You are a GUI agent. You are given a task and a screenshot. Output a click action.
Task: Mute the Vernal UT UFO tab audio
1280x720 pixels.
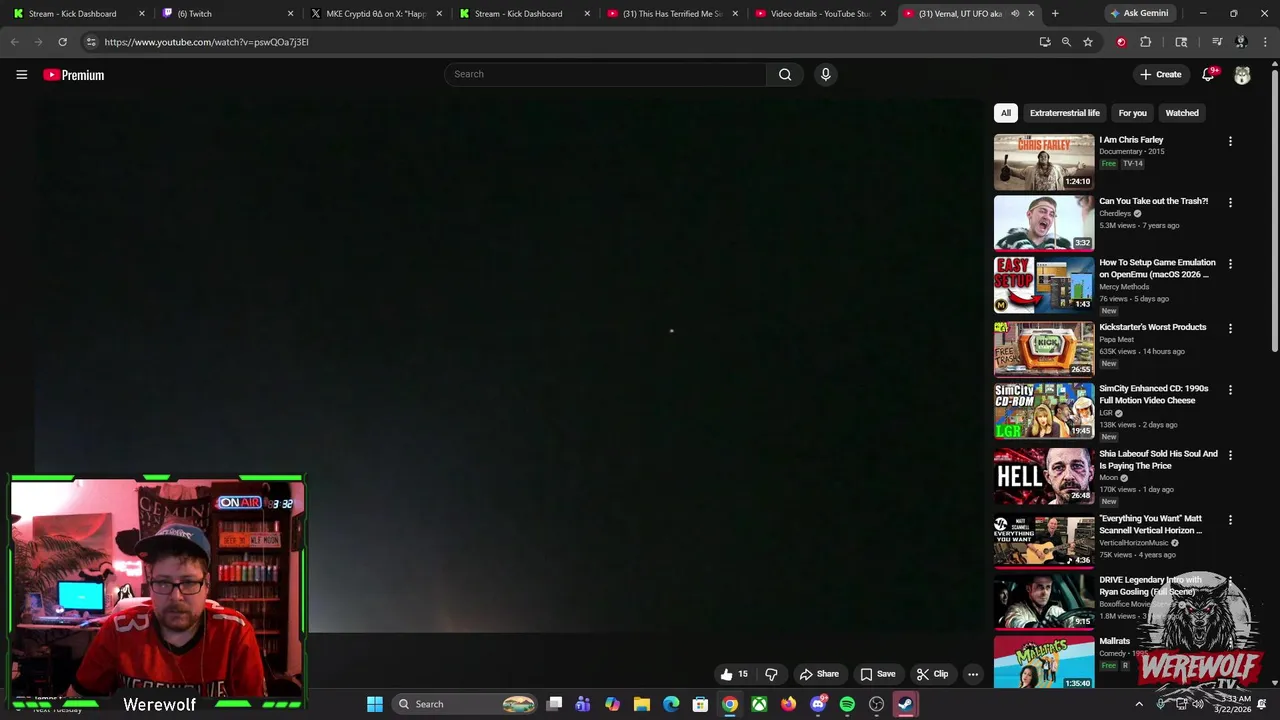1015,14
